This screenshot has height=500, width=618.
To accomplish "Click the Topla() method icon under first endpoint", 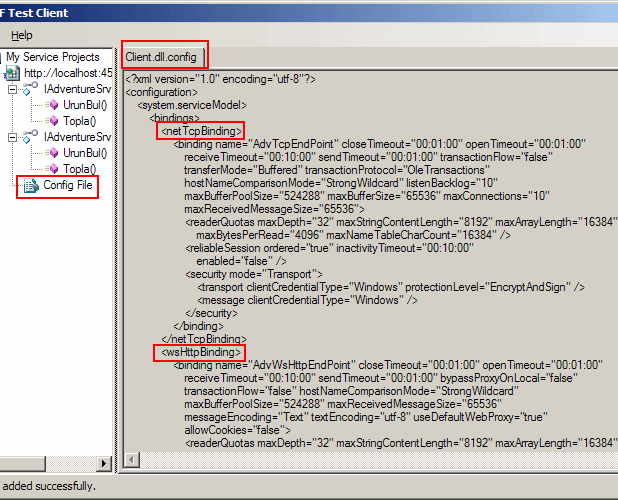I will [53, 121].
